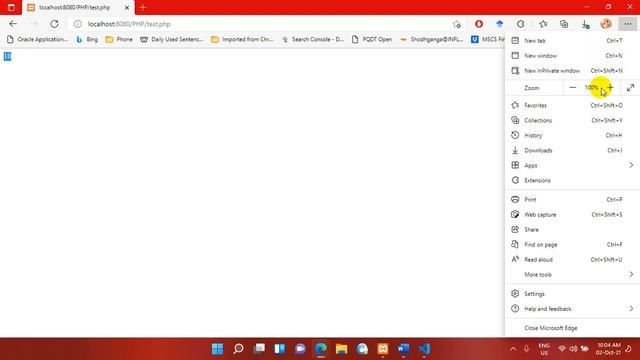Open Teams Chat taskbar icon
The height and width of the screenshot is (360, 640).
(300, 349)
